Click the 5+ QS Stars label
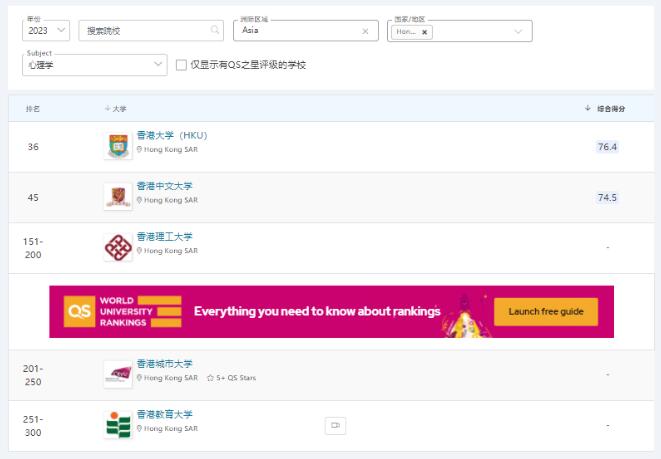Screen dimensions: 661x459 click(x=236, y=378)
